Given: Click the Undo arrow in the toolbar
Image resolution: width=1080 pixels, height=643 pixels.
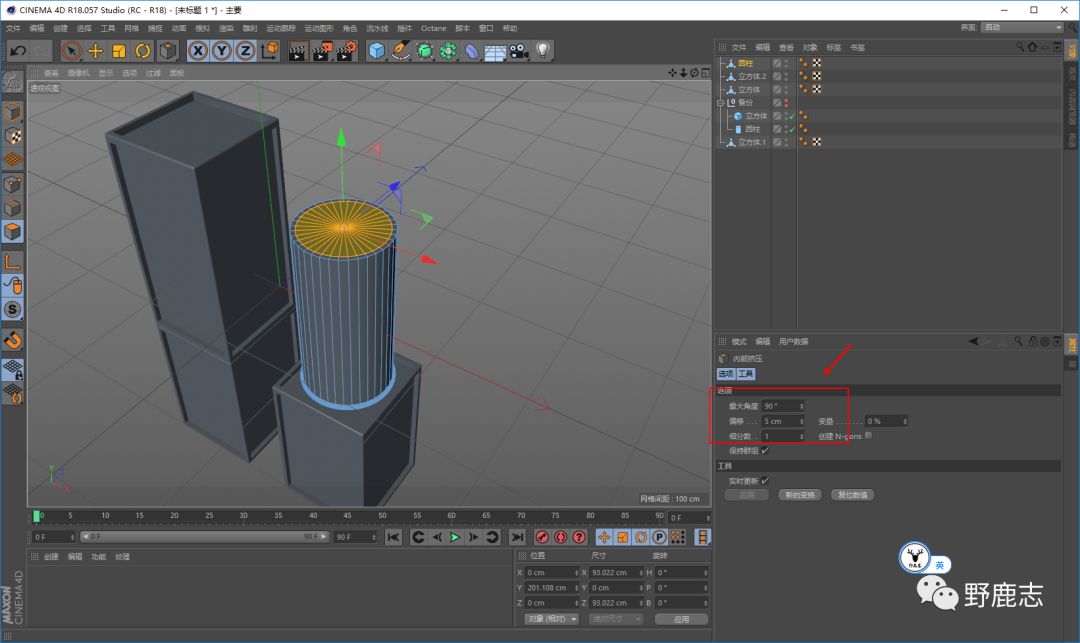Looking at the screenshot, I should 17,50.
